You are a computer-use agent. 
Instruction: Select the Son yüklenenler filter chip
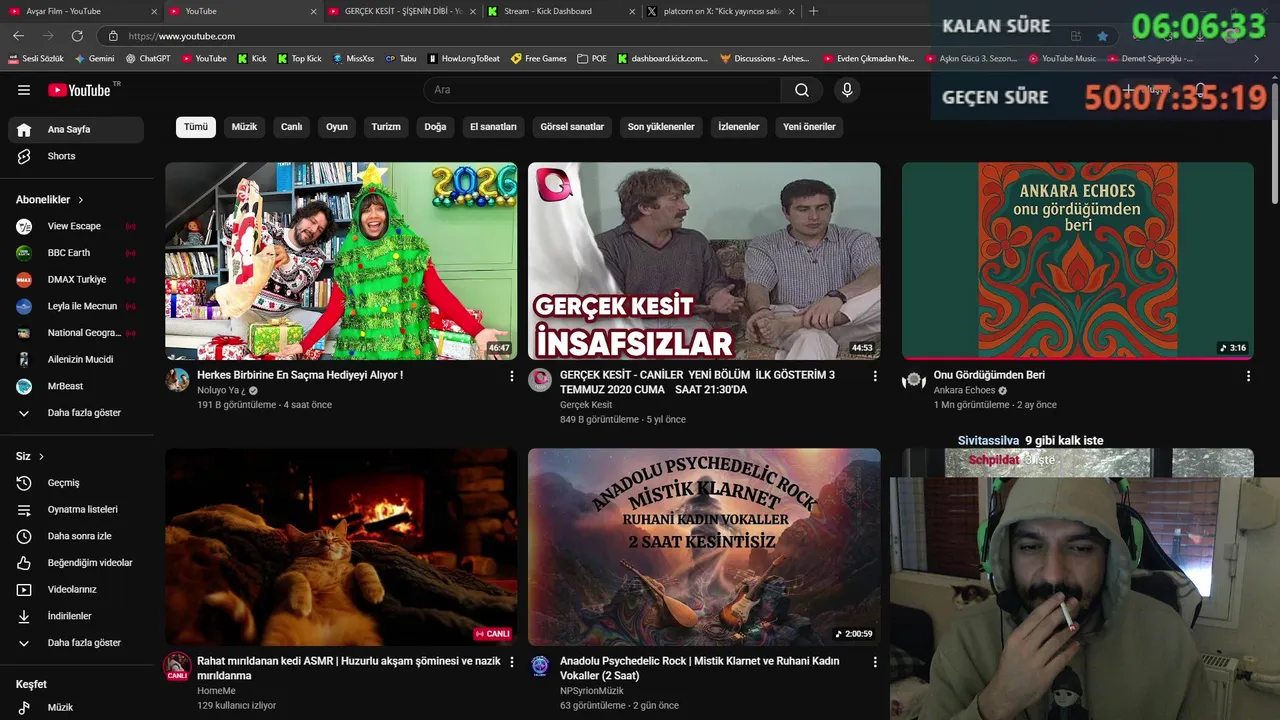pyautogui.click(x=661, y=127)
